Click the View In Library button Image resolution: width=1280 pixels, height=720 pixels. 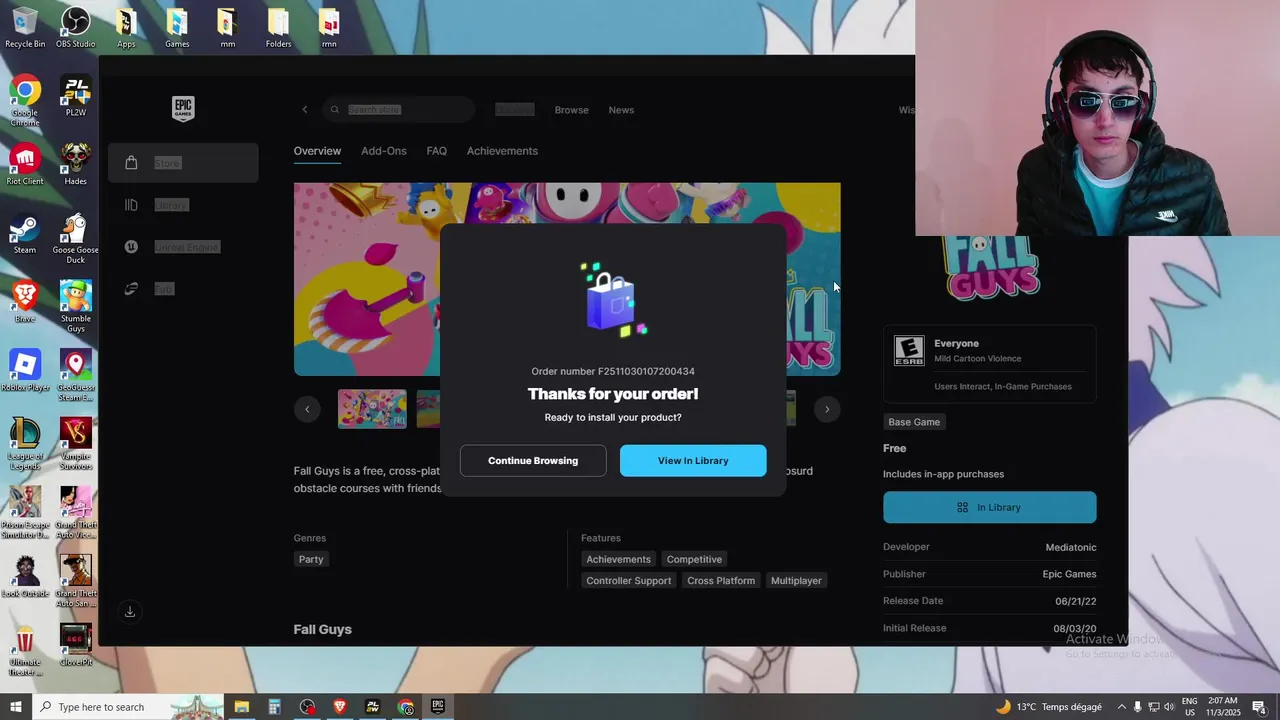(x=693, y=461)
